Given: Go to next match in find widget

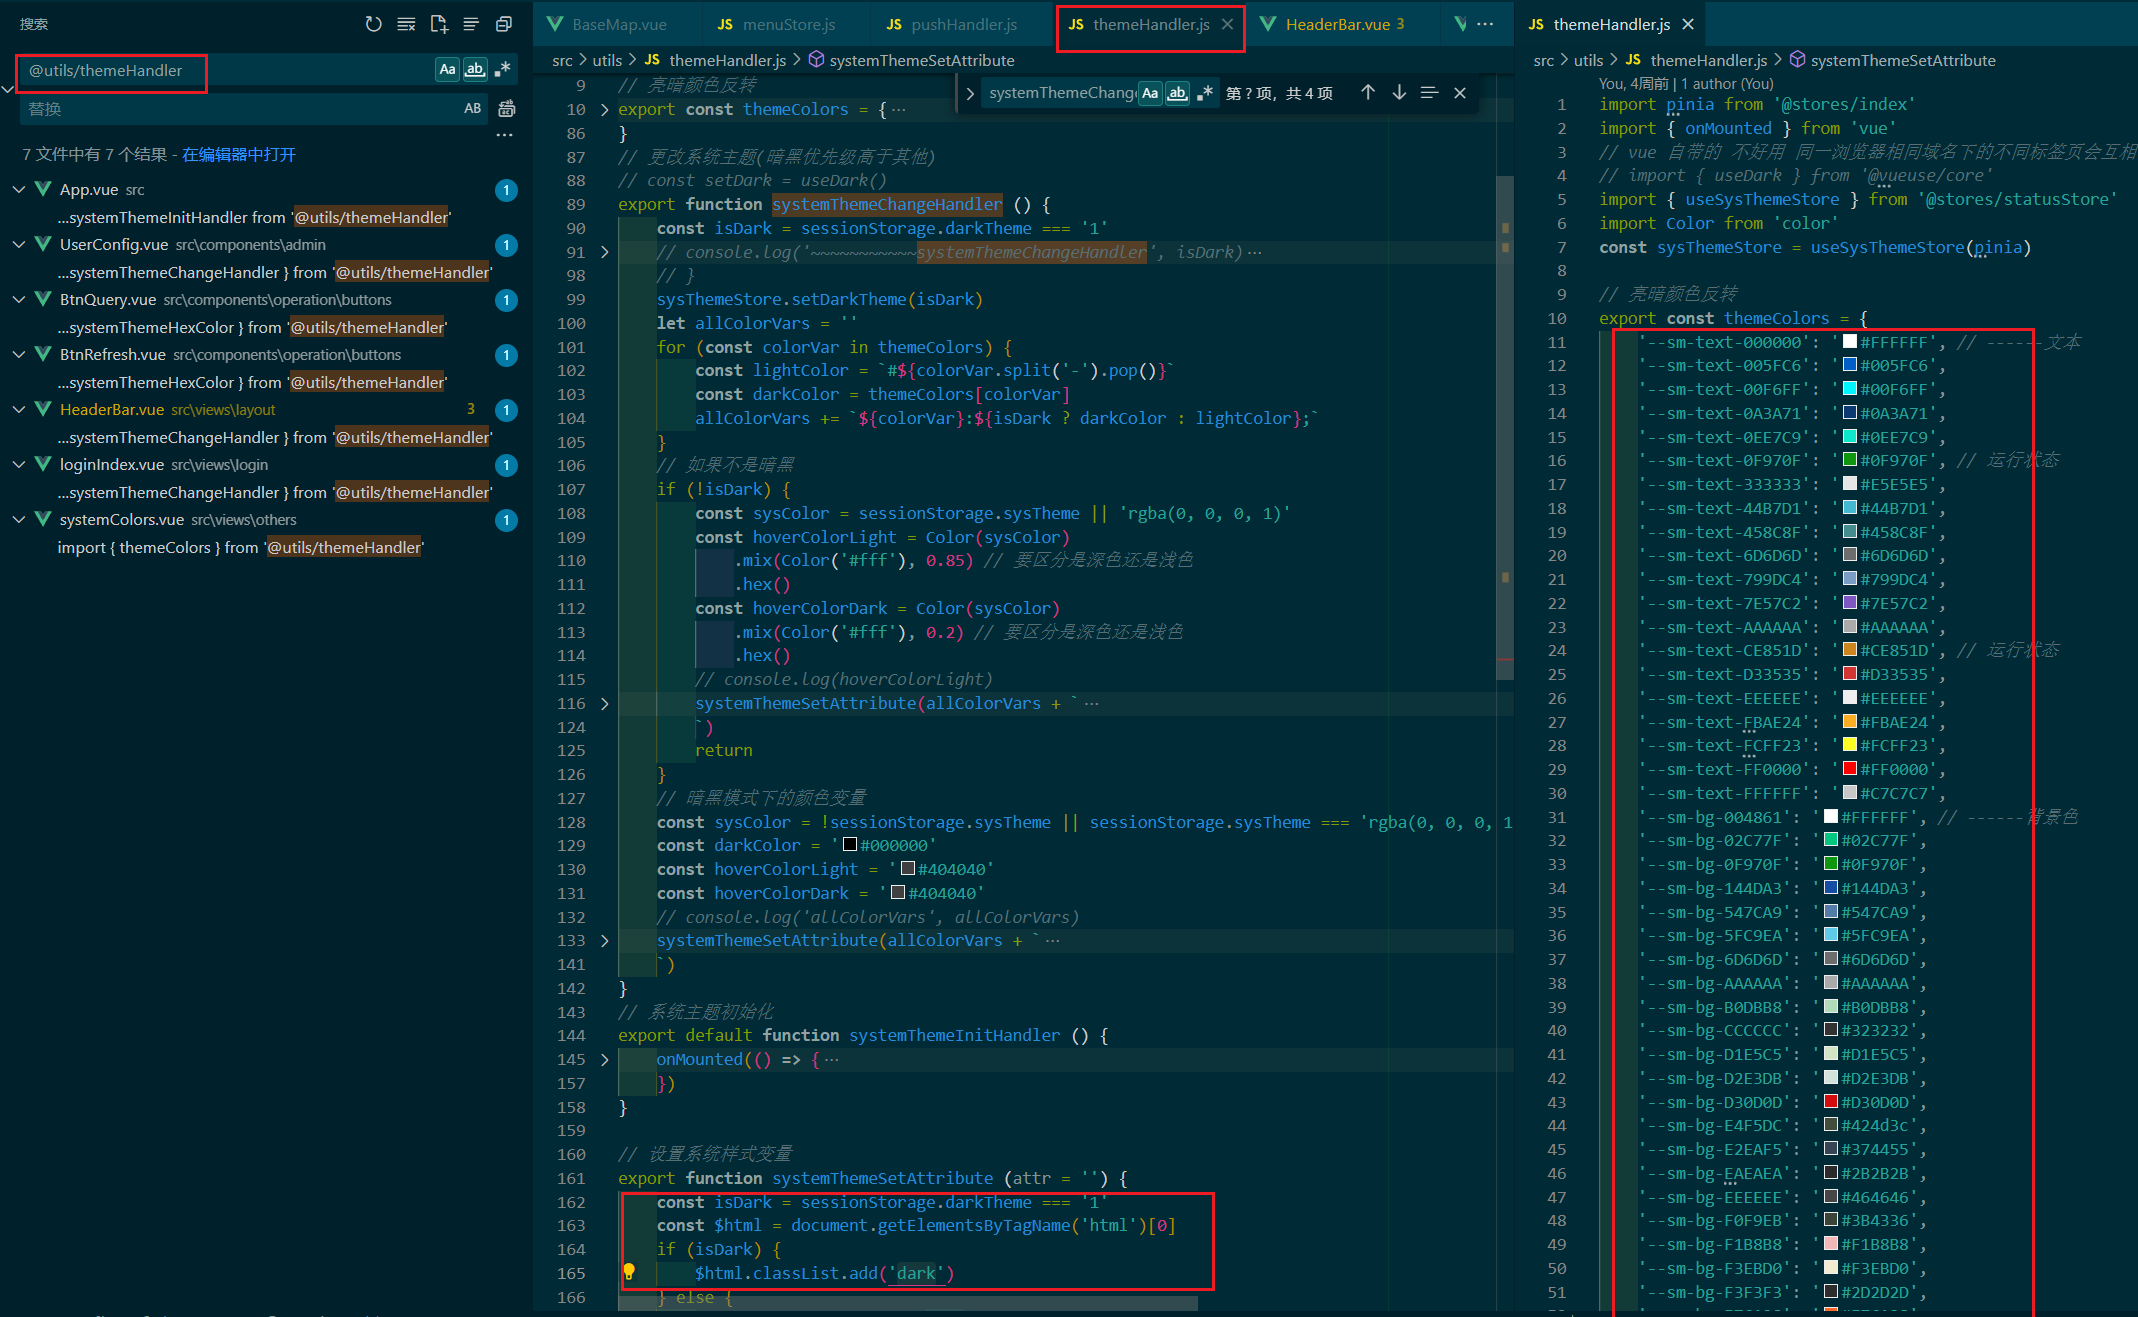Looking at the screenshot, I should pos(1399,93).
